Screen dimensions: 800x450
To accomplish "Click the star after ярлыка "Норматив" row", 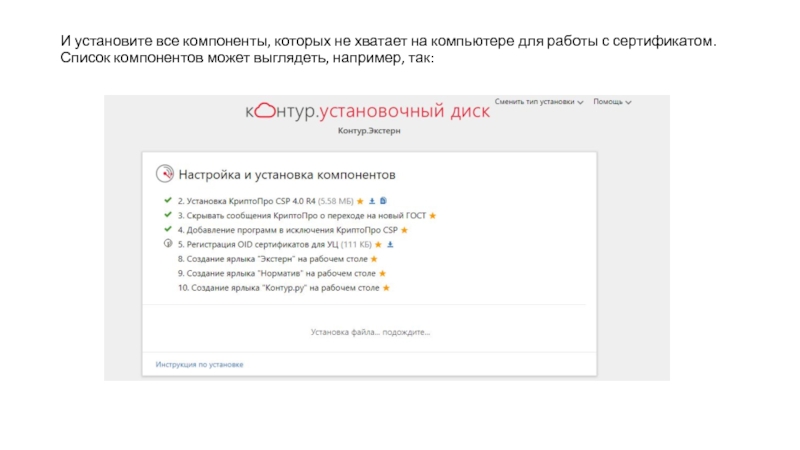I will (383, 273).
